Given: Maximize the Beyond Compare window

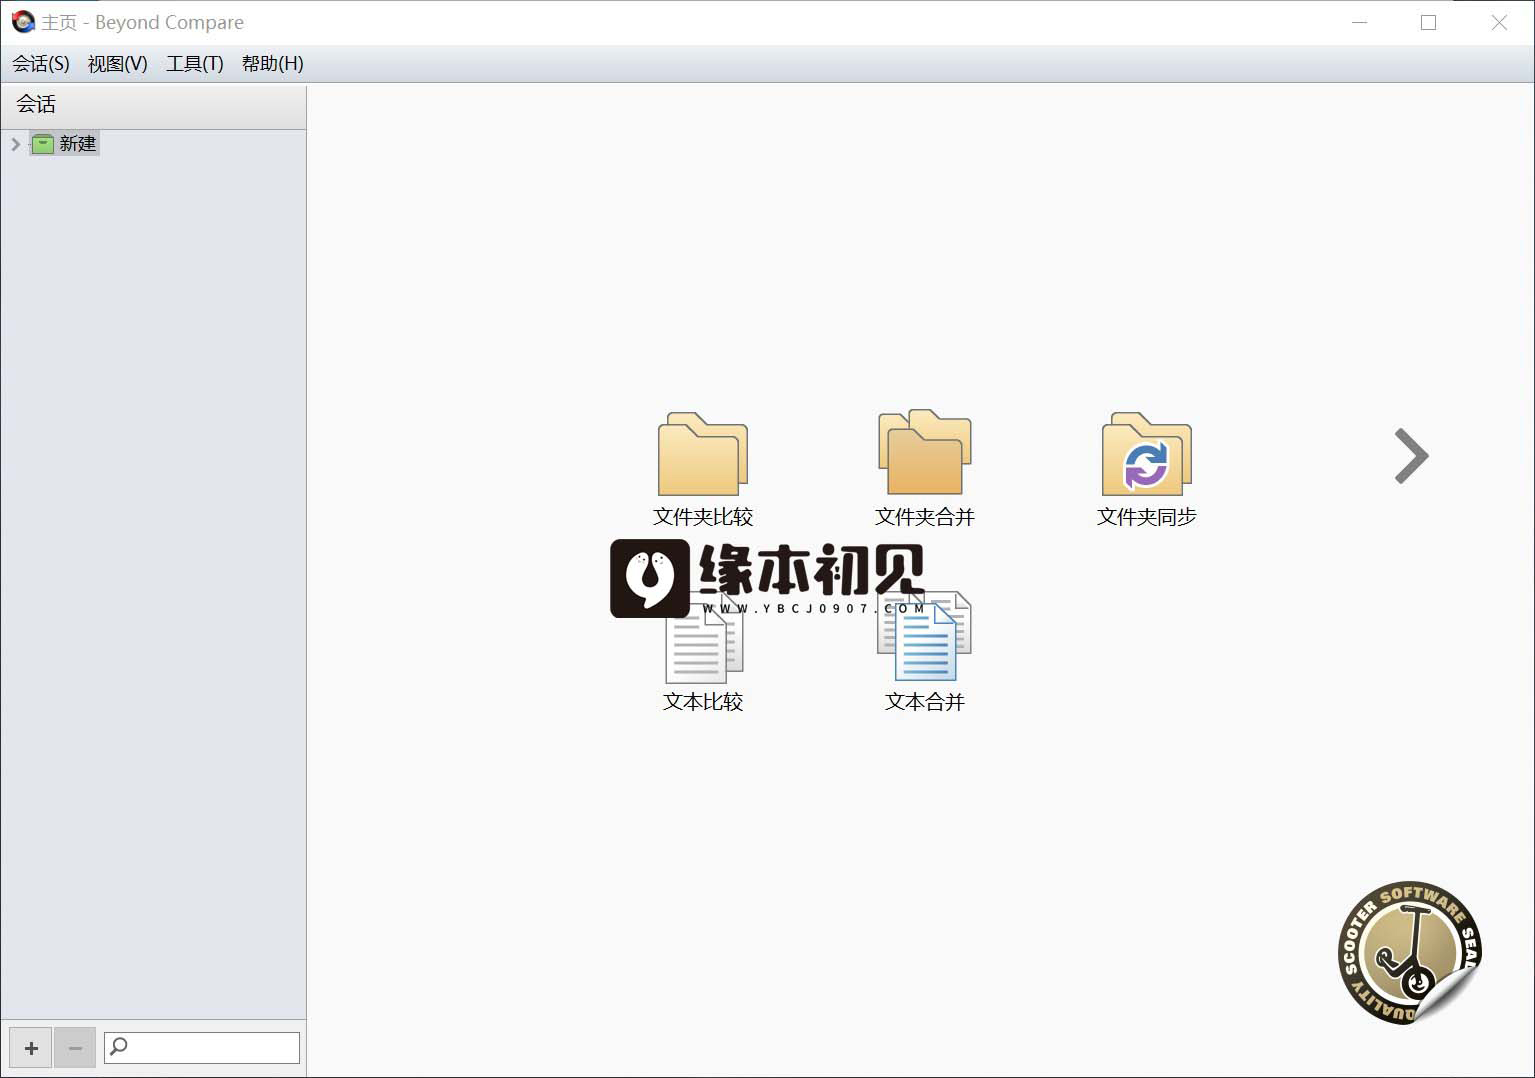Looking at the screenshot, I should pos(1429,22).
